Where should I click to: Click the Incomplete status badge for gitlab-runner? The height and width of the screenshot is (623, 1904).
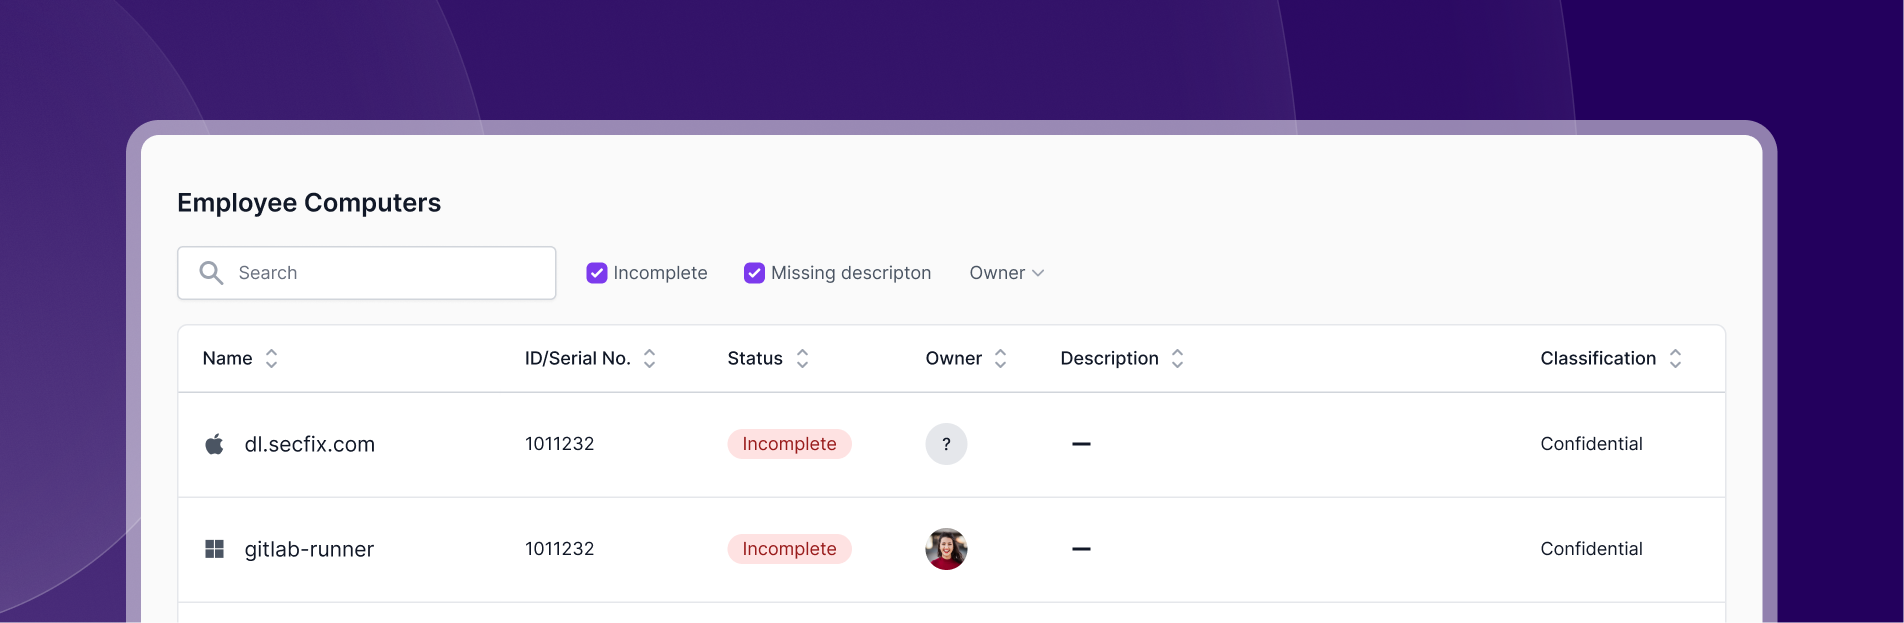pos(789,549)
